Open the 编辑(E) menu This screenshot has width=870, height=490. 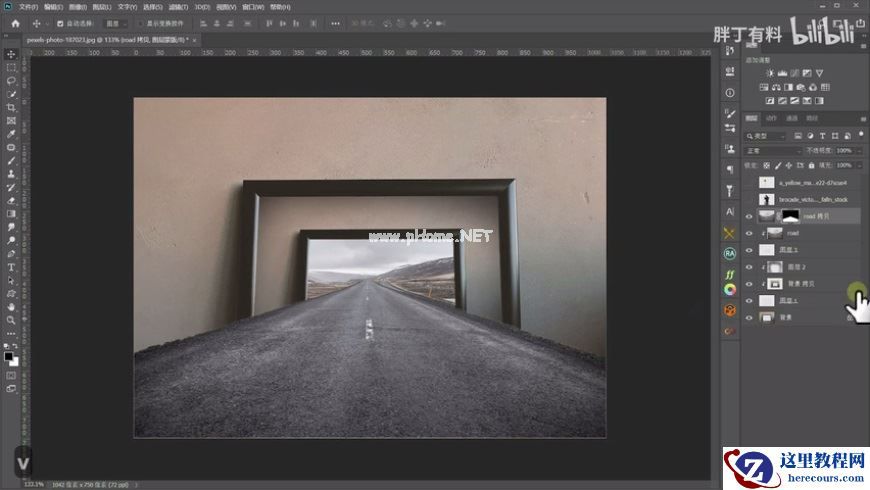pyautogui.click(x=53, y=7)
